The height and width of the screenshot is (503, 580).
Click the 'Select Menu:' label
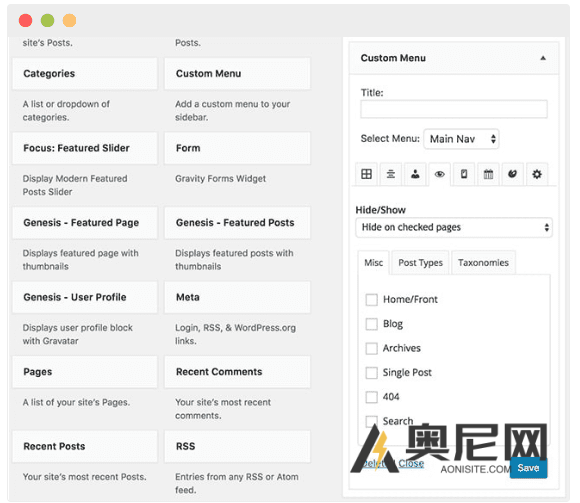390,139
